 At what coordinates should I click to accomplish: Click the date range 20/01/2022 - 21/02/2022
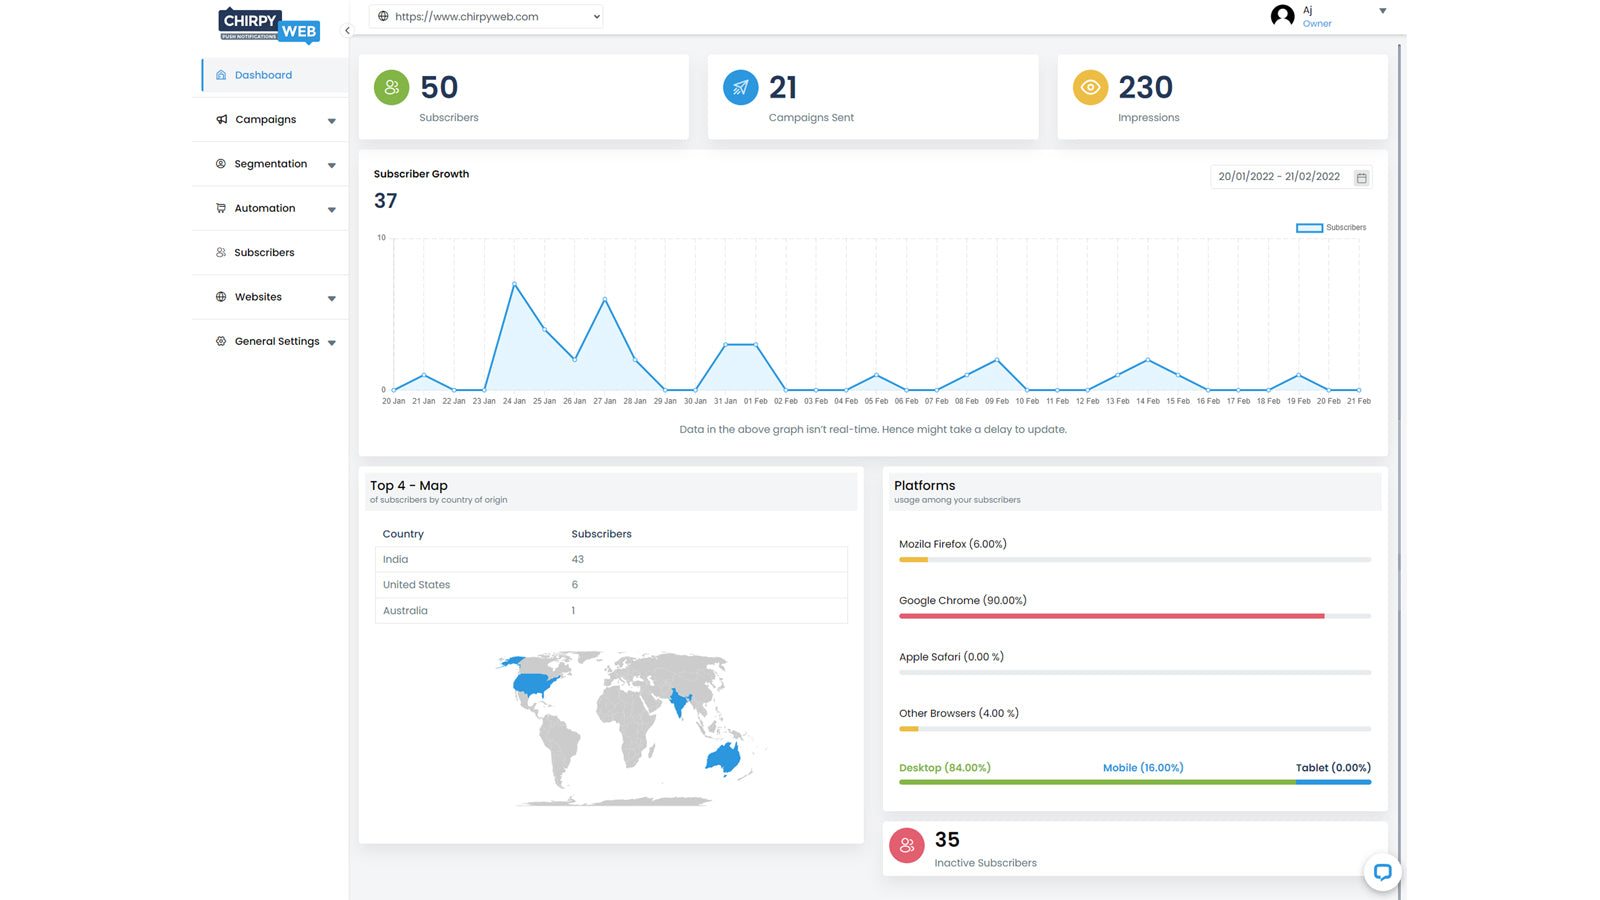point(1280,176)
